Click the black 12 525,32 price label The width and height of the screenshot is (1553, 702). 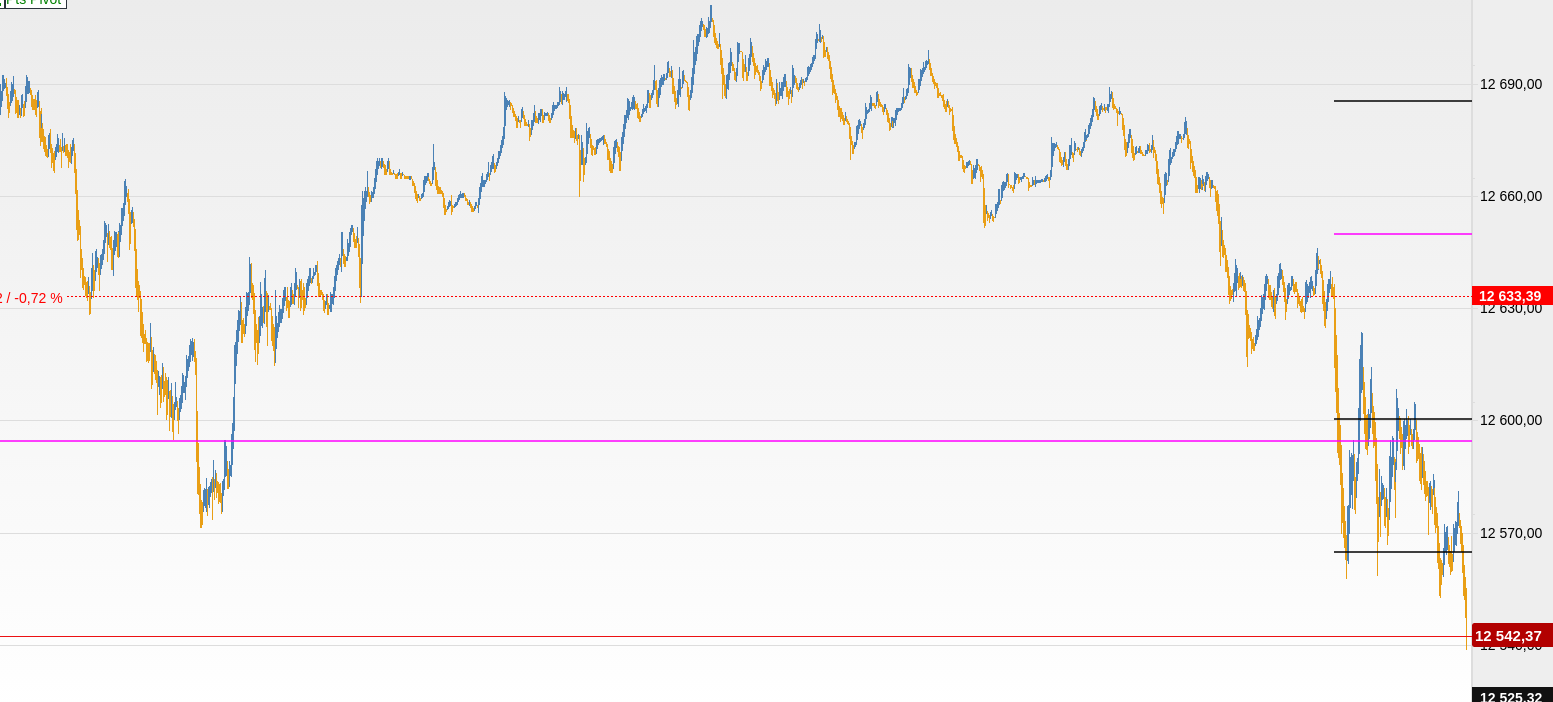pyautogui.click(x=1512, y=696)
